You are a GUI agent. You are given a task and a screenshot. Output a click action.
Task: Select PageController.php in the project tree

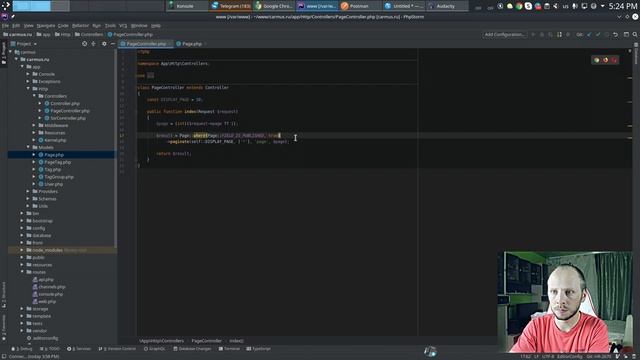(70, 111)
